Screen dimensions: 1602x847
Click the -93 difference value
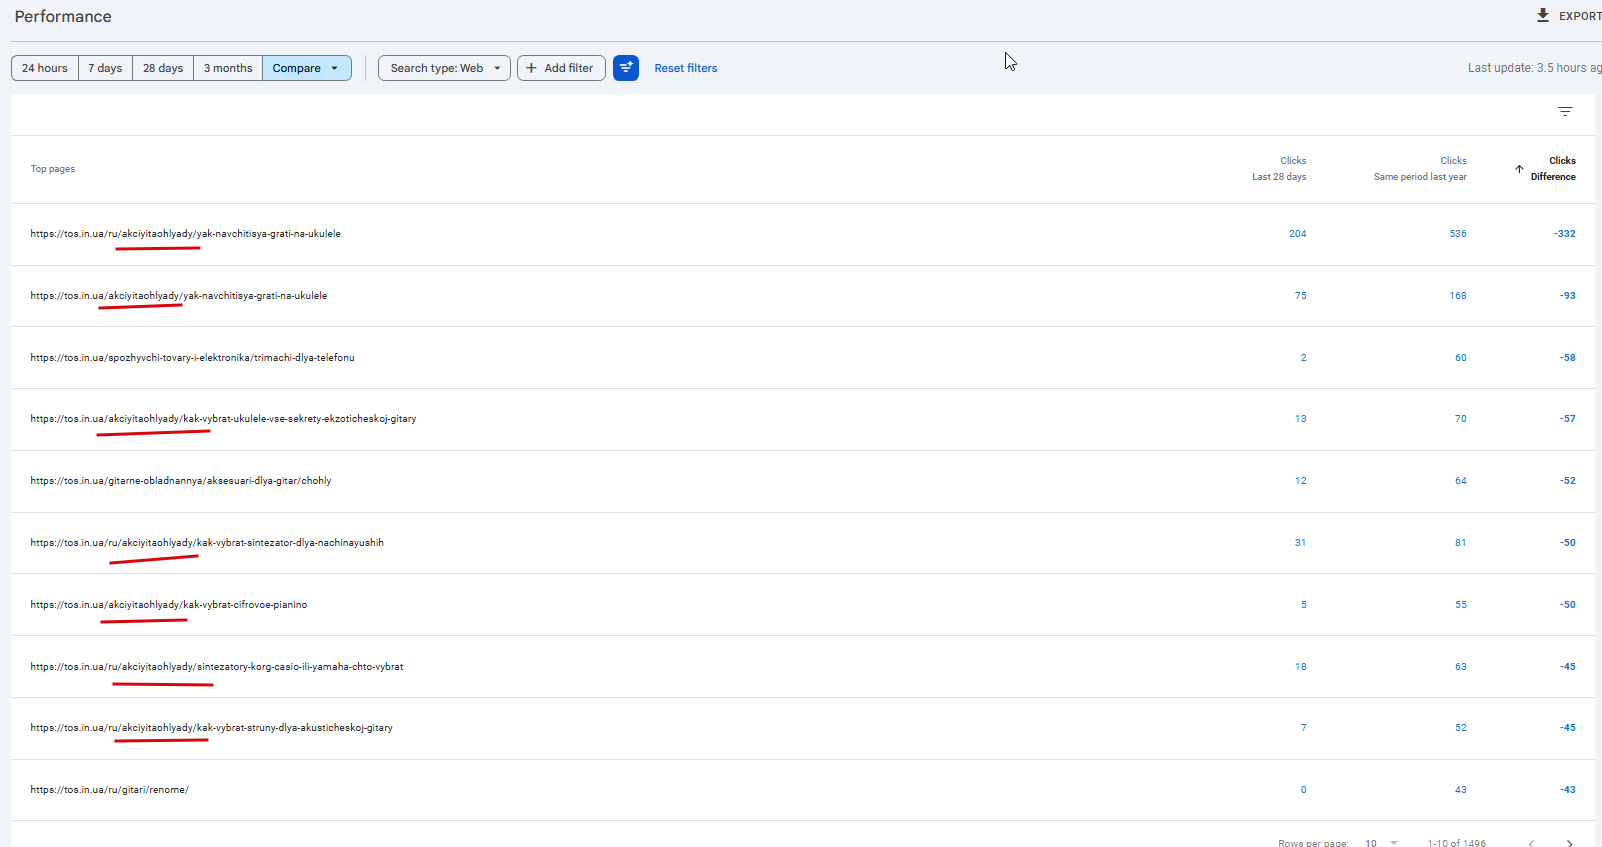point(1567,296)
